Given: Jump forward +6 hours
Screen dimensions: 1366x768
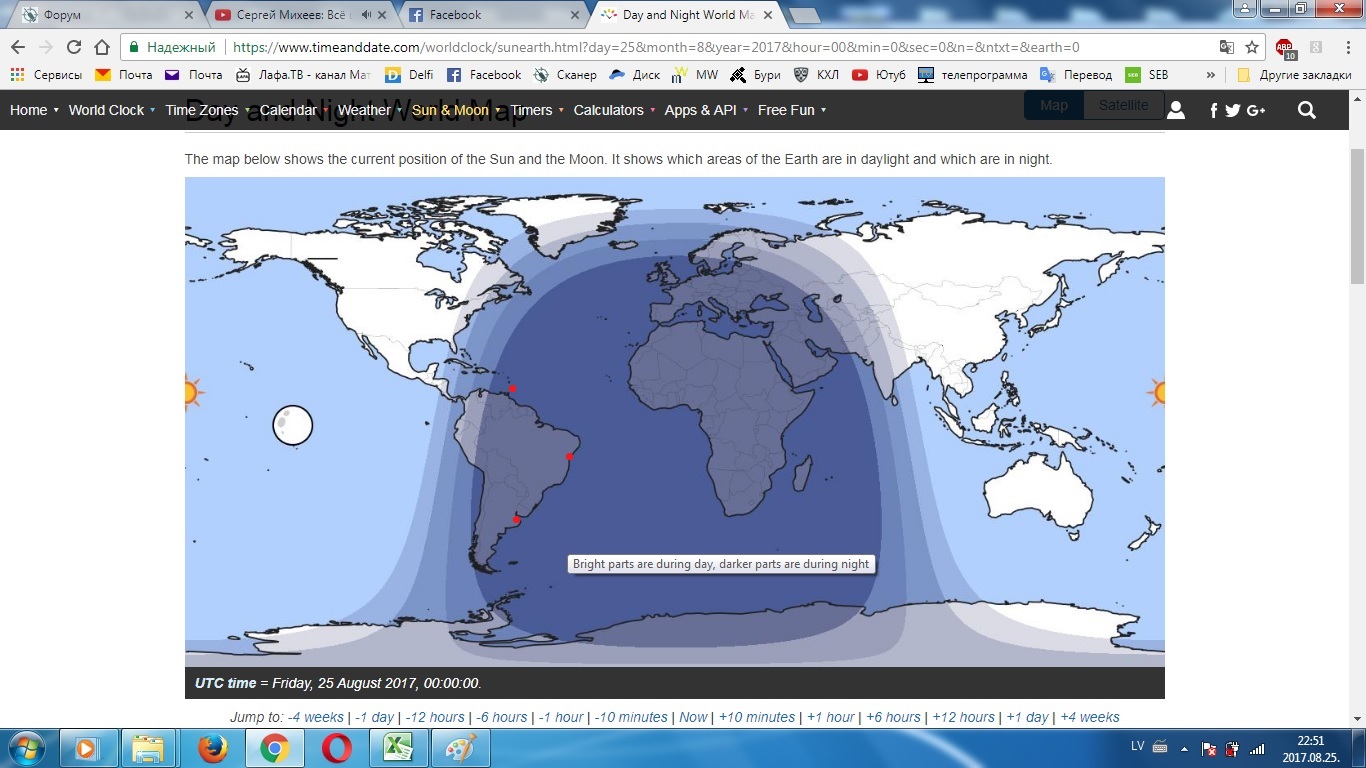Looking at the screenshot, I should [893, 717].
